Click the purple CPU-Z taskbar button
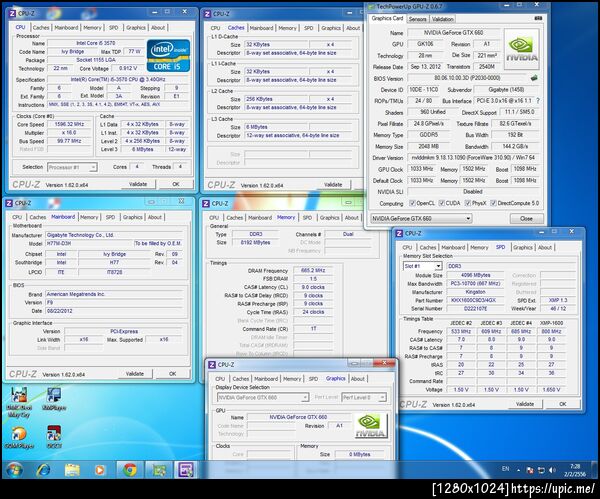Image resolution: width=600 pixels, height=499 pixels. coord(186,470)
